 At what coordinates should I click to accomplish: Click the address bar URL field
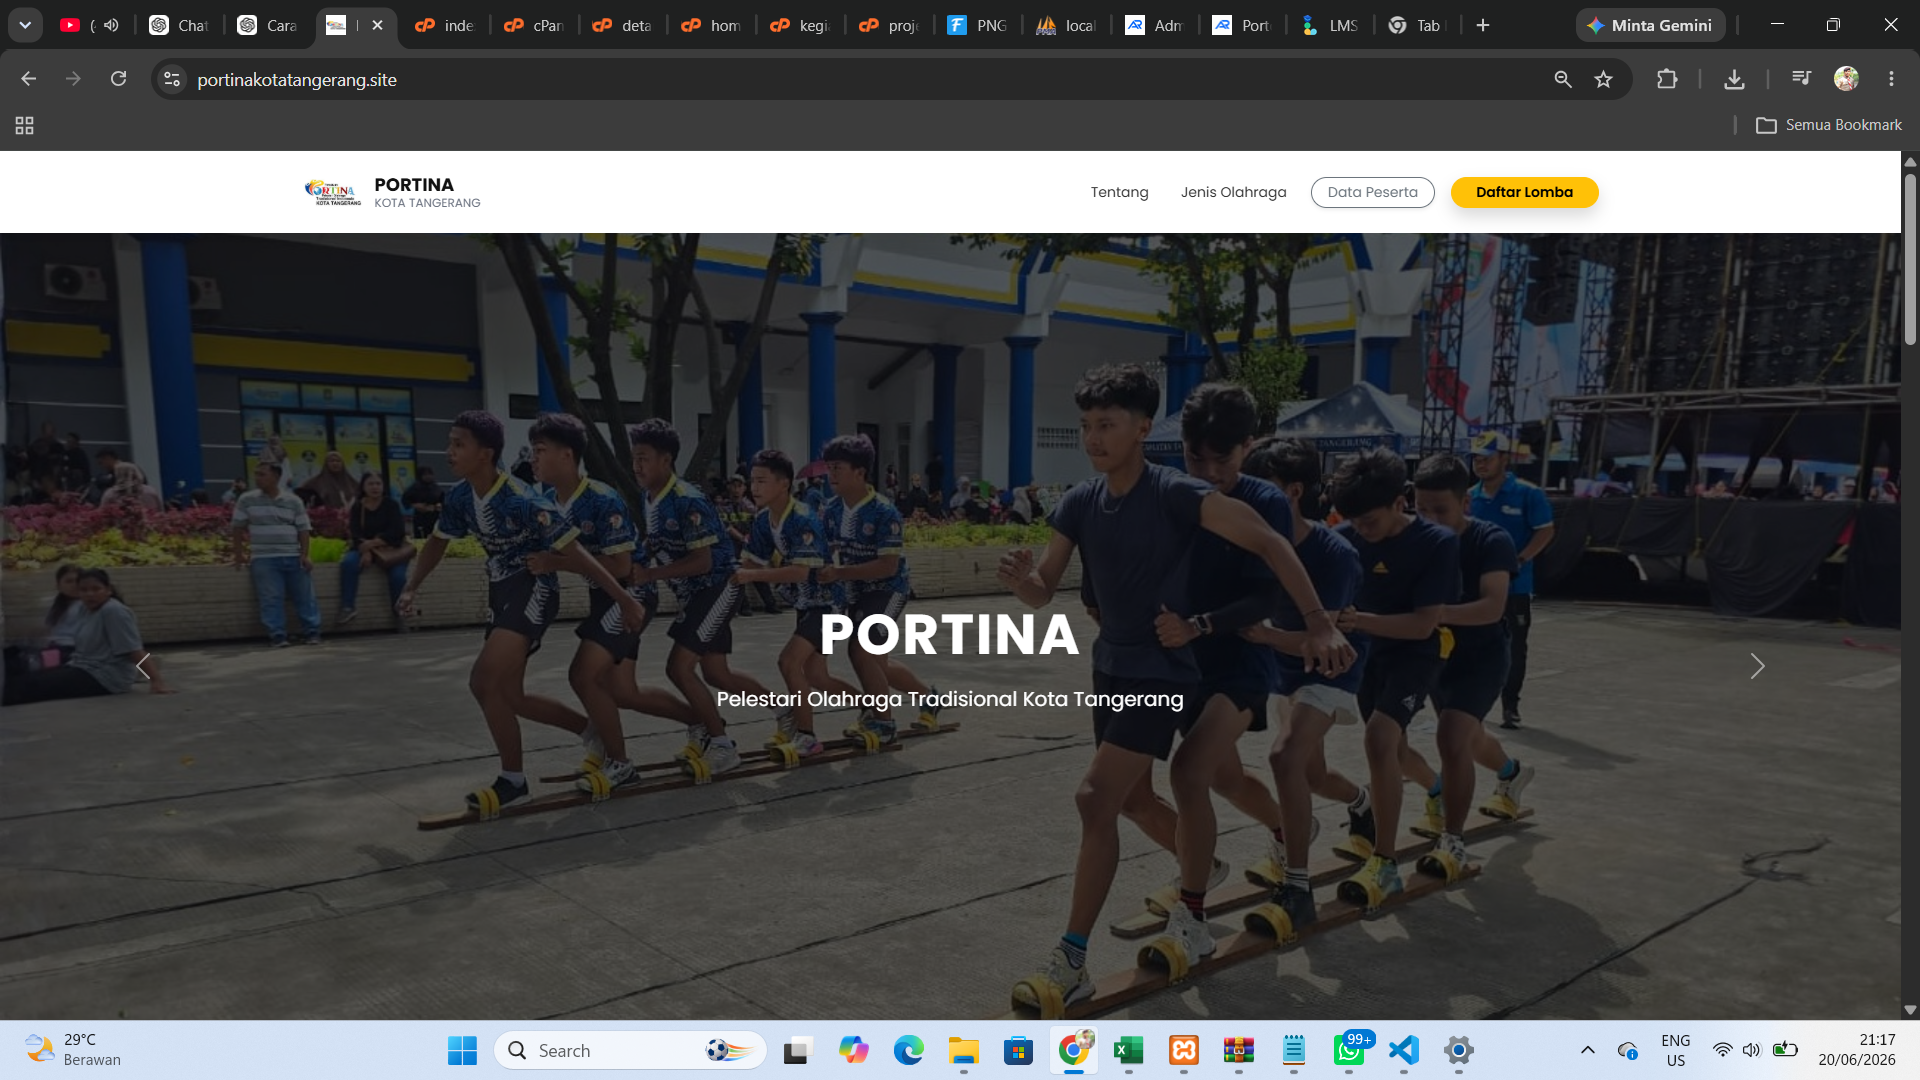(x=860, y=79)
